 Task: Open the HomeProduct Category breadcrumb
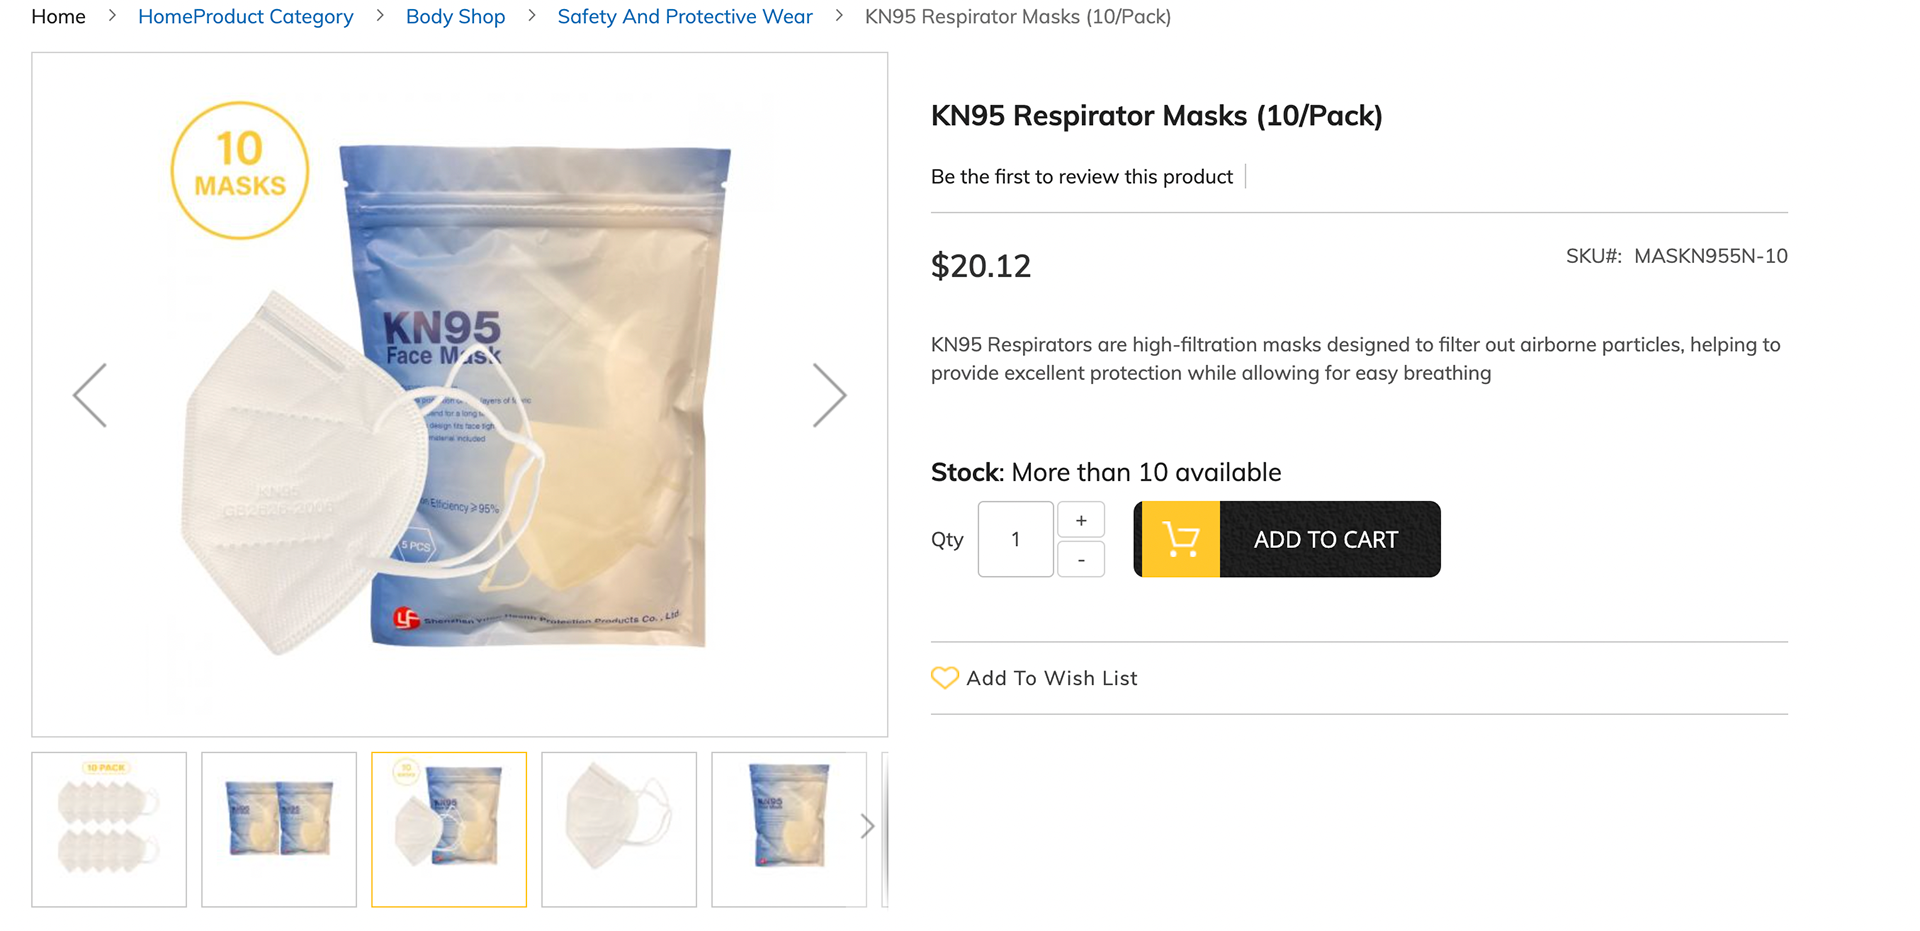(x=245, y=17)
